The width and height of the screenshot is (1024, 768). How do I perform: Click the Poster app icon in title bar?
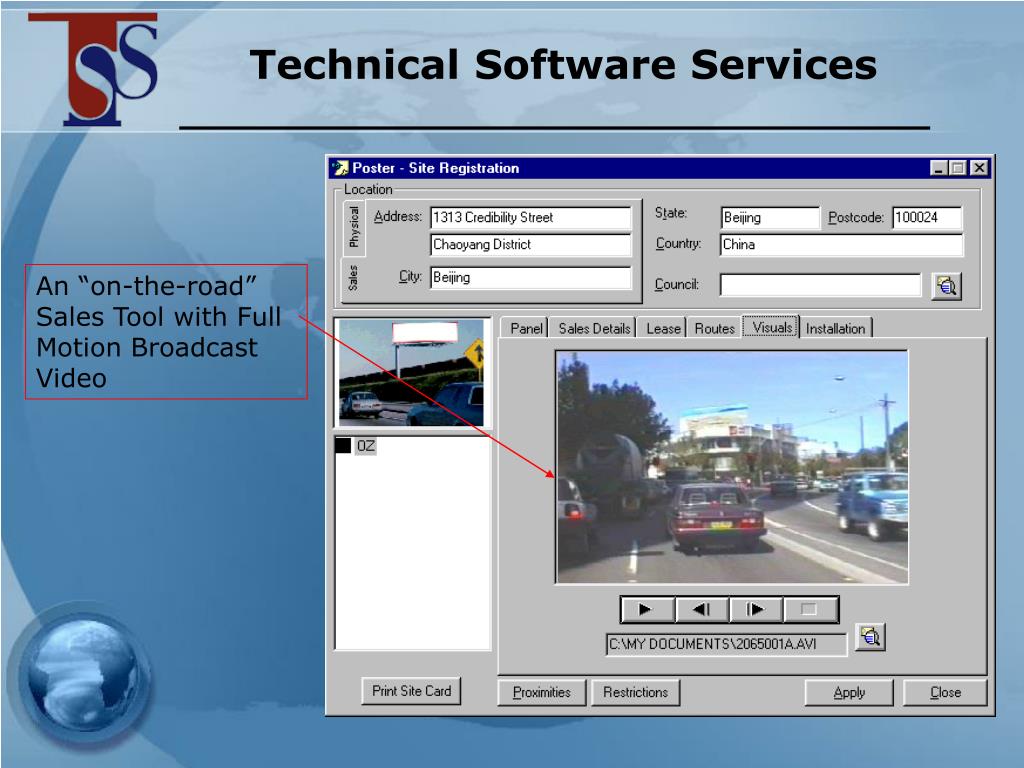coord(340,168)
